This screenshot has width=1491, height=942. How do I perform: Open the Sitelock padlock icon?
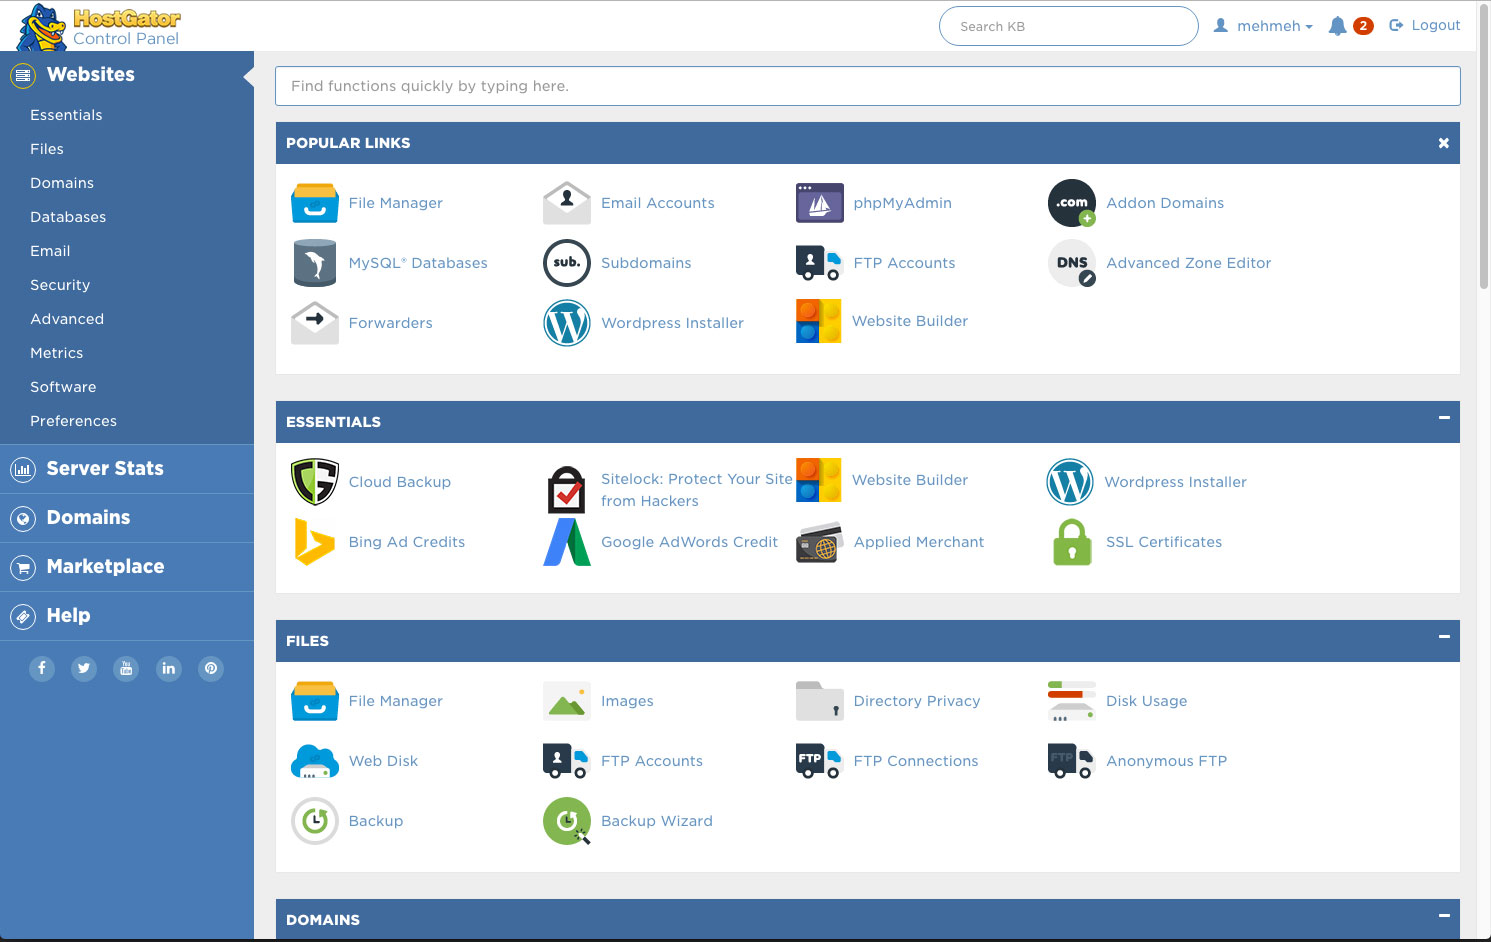click(567, 490)
